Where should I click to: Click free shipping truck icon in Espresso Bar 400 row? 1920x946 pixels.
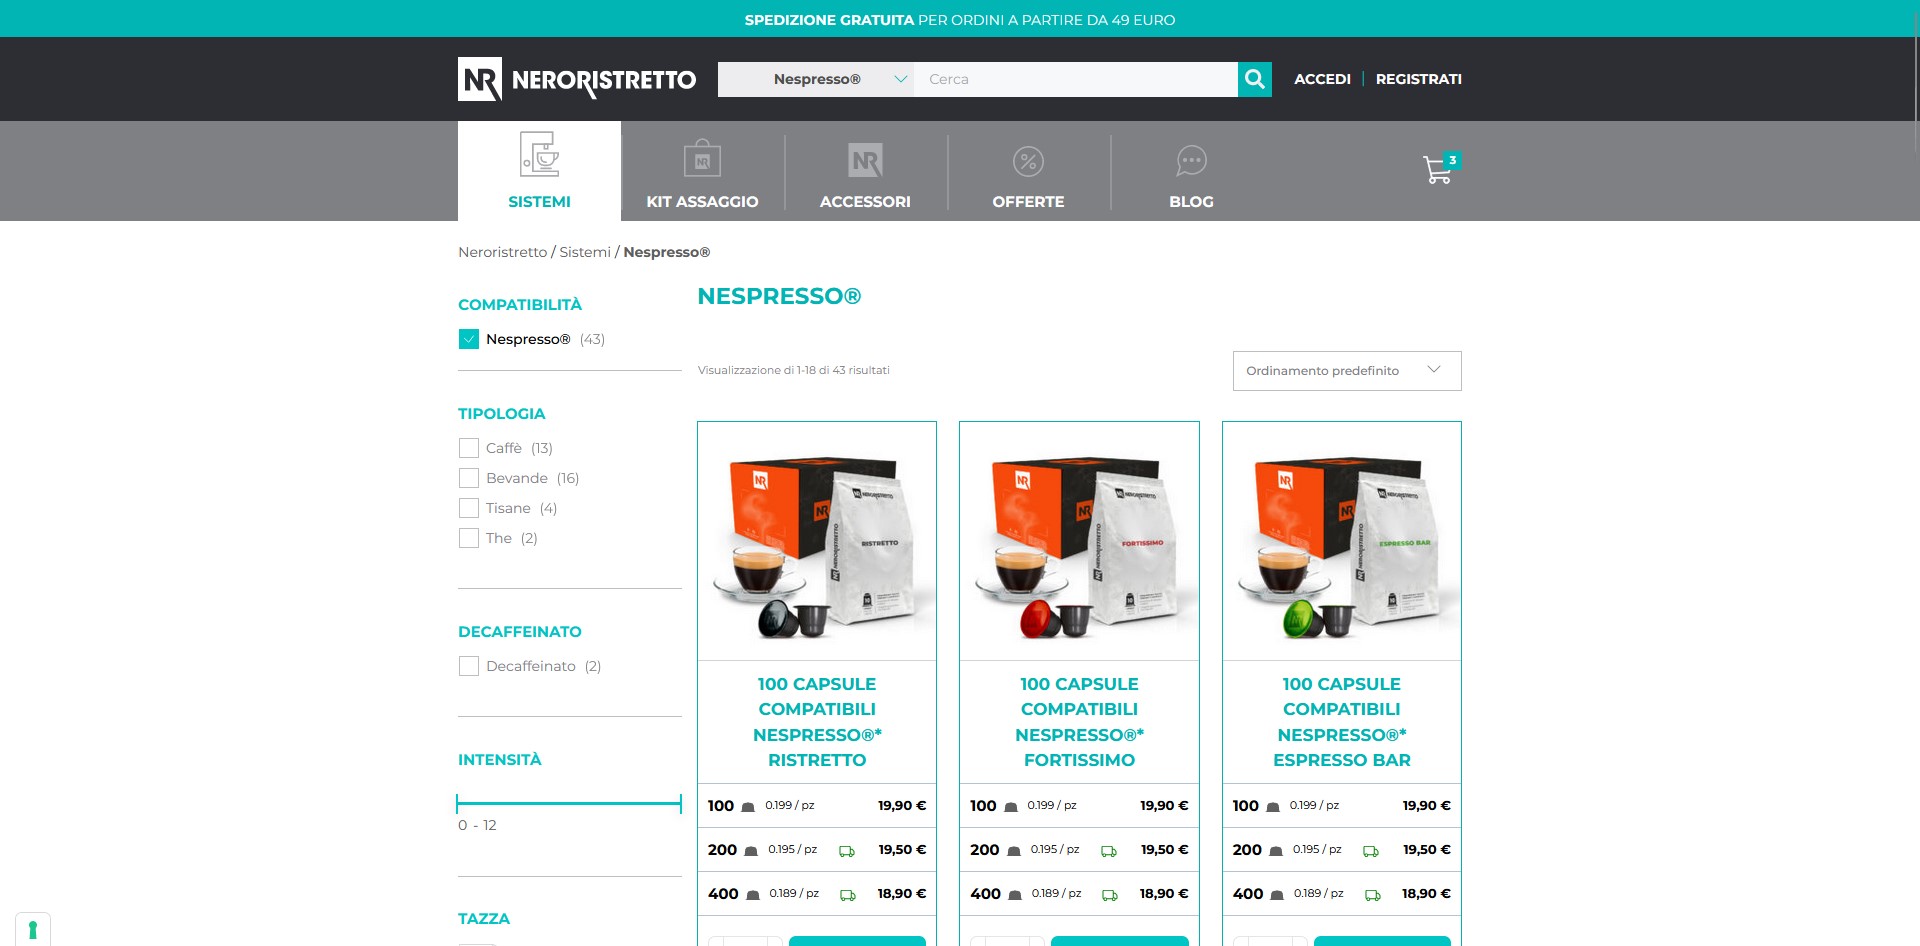click(x=1373, y=895)
